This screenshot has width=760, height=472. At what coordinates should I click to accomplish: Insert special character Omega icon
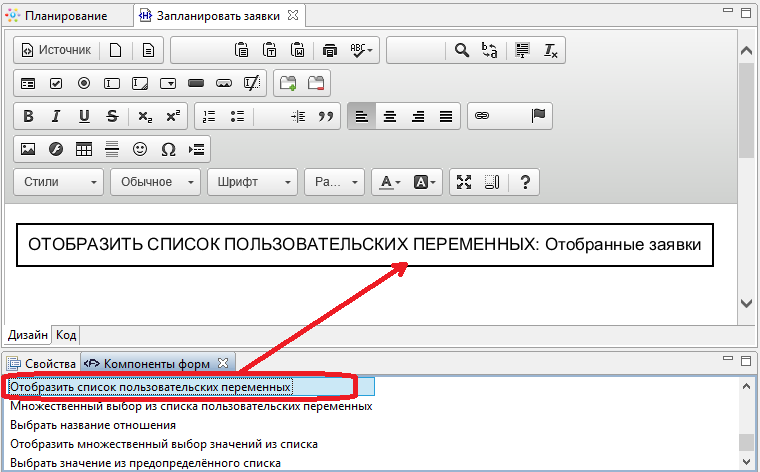point(168,149)
